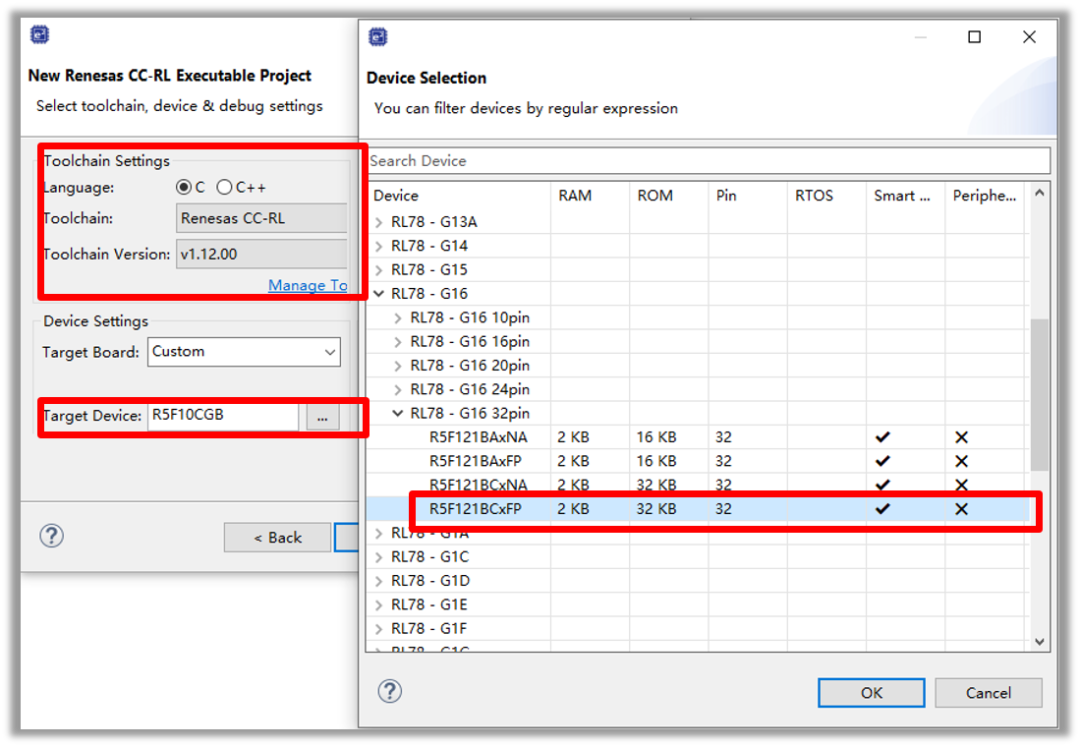Expand RL78 - G16 24pin node
1080x747 pixels.
click(x=397, y=390)
